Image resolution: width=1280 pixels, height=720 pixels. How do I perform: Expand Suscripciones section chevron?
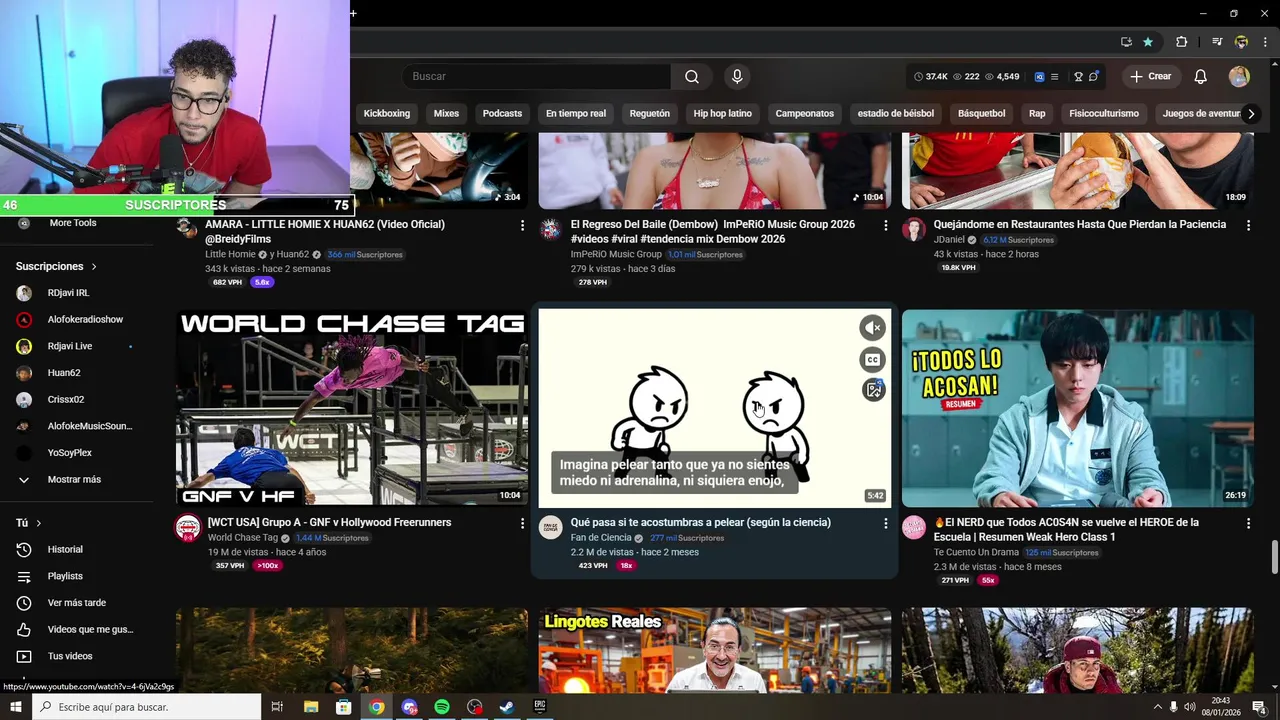coord(94,267)
